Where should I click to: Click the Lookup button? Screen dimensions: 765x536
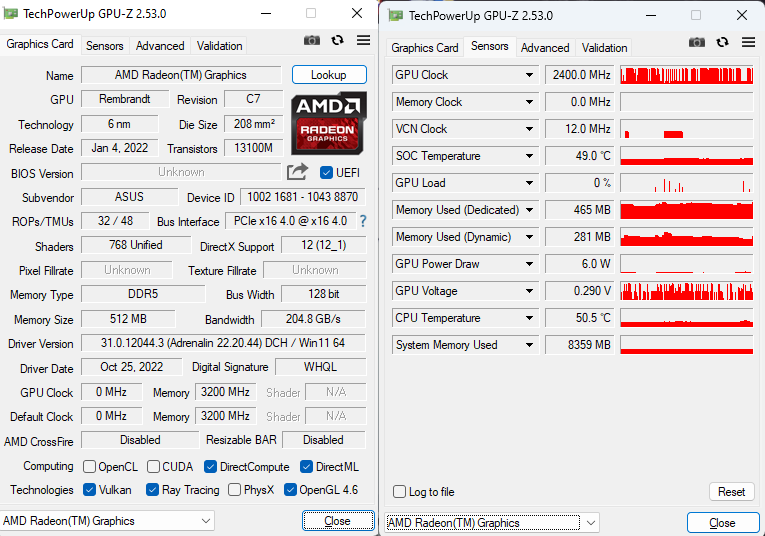pyautogui.click(x=329, y=75)
